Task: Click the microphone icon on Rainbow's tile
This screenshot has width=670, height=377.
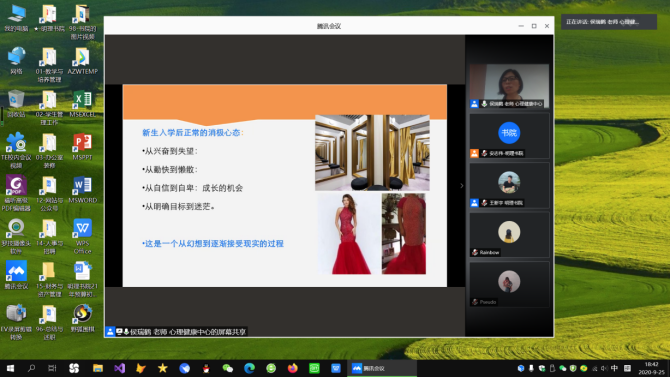Action: click(x=475, y=252)
